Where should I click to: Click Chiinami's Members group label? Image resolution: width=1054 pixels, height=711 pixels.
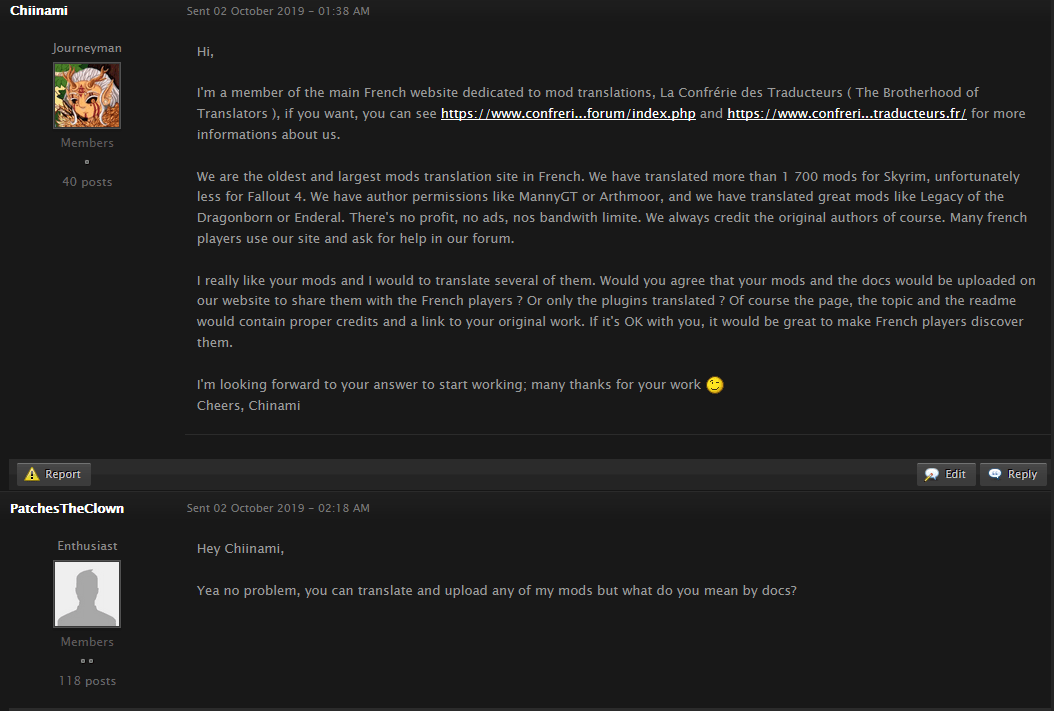tap(87, 143)
